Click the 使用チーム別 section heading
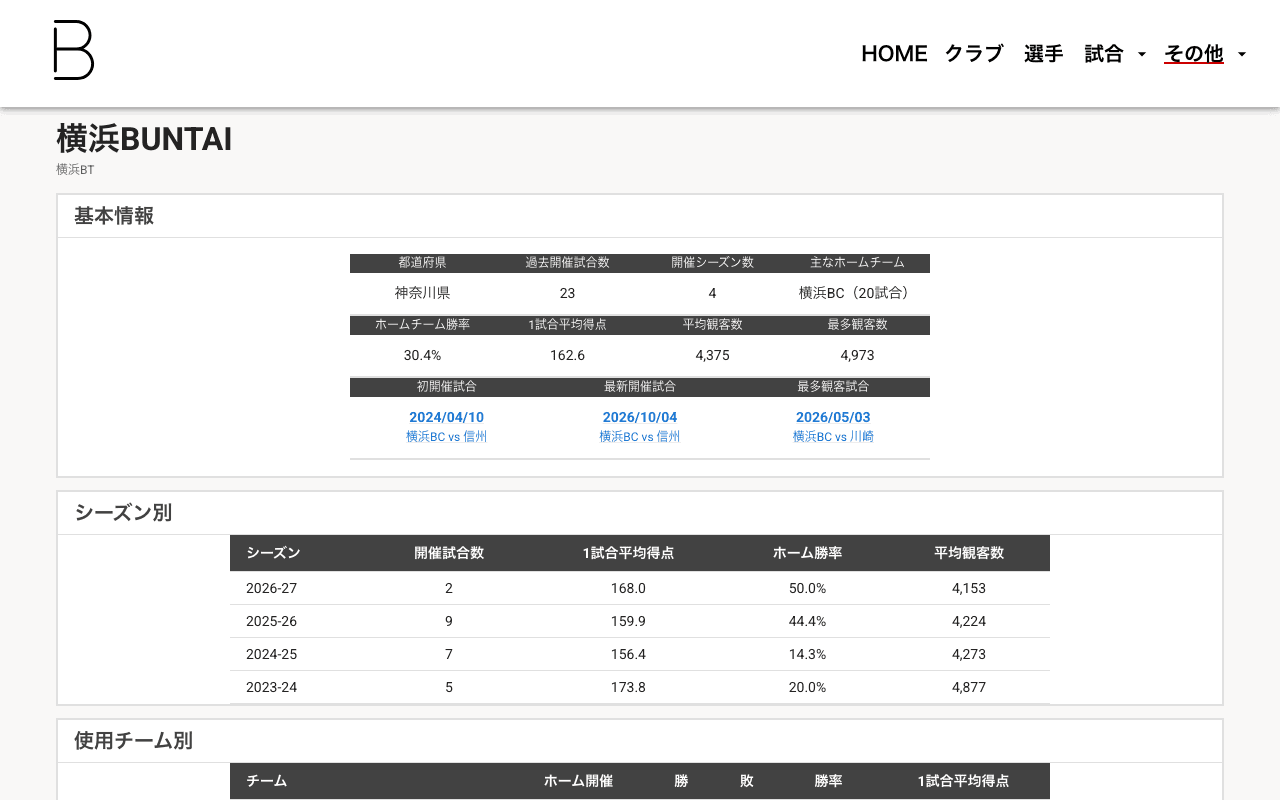1280x800 pixels. [133, 741]
